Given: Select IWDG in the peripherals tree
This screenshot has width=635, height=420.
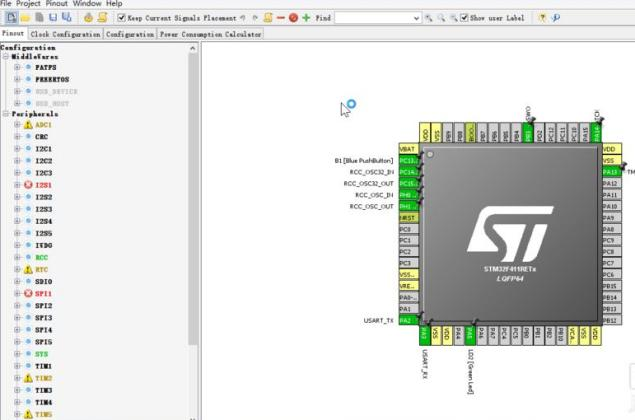Looking at the screenshot, I should (44, 245).
